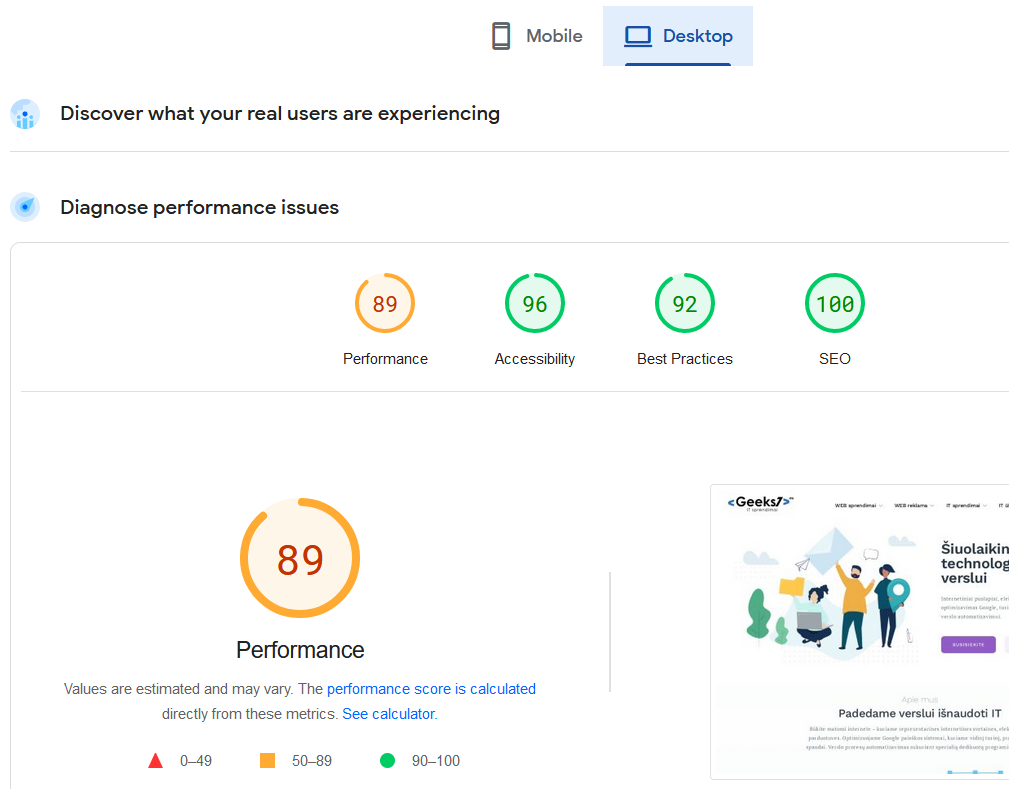Open the Geeks7 page screenshot thumbnail

(x=860, y=632)
